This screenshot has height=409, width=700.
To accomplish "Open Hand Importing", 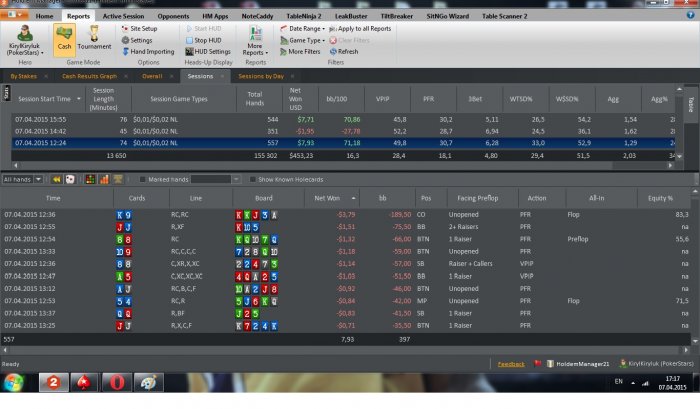I will click(148, 52).
